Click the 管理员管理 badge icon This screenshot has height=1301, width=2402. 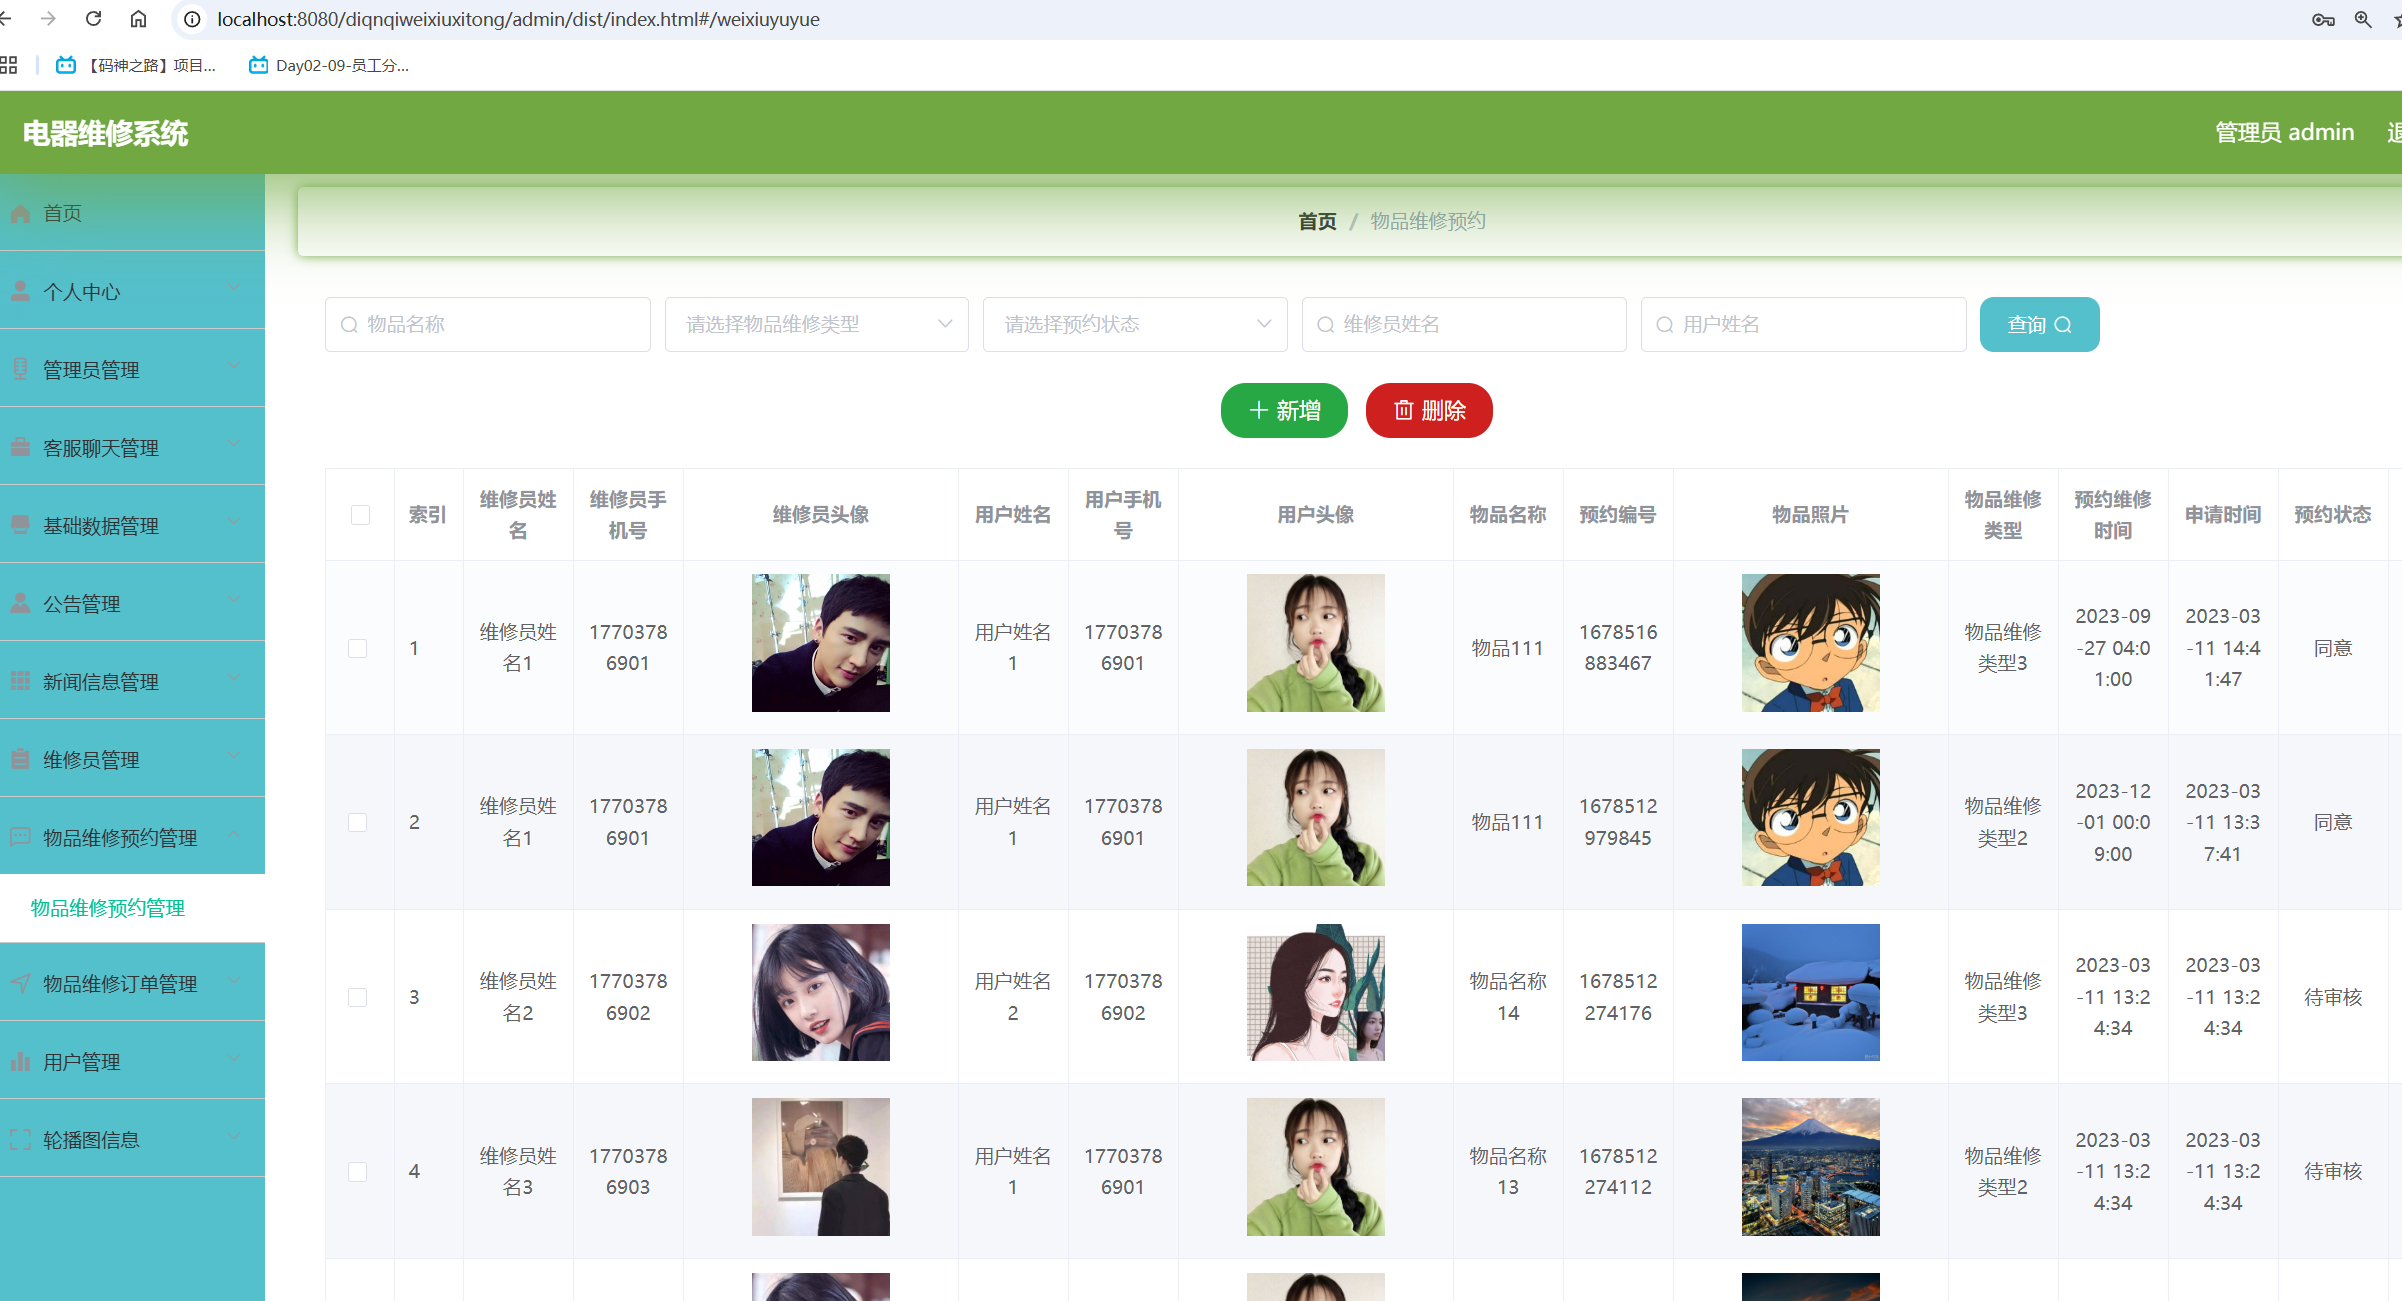tap(21, 368)
